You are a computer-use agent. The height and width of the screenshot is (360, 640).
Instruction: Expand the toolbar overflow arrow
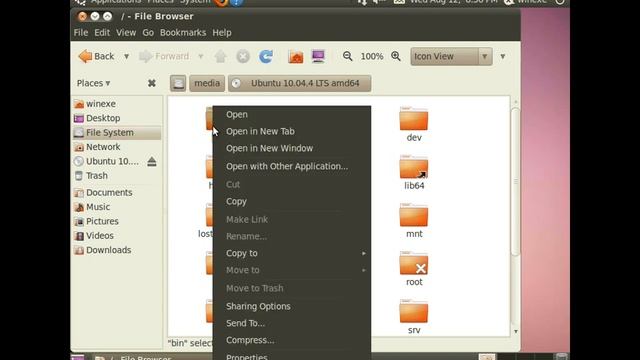point(503,56)
